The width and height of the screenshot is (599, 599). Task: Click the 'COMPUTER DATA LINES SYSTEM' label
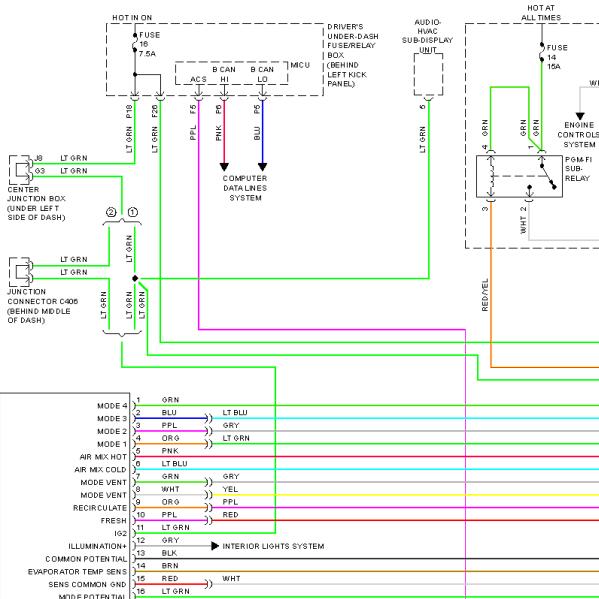[245, 188]
